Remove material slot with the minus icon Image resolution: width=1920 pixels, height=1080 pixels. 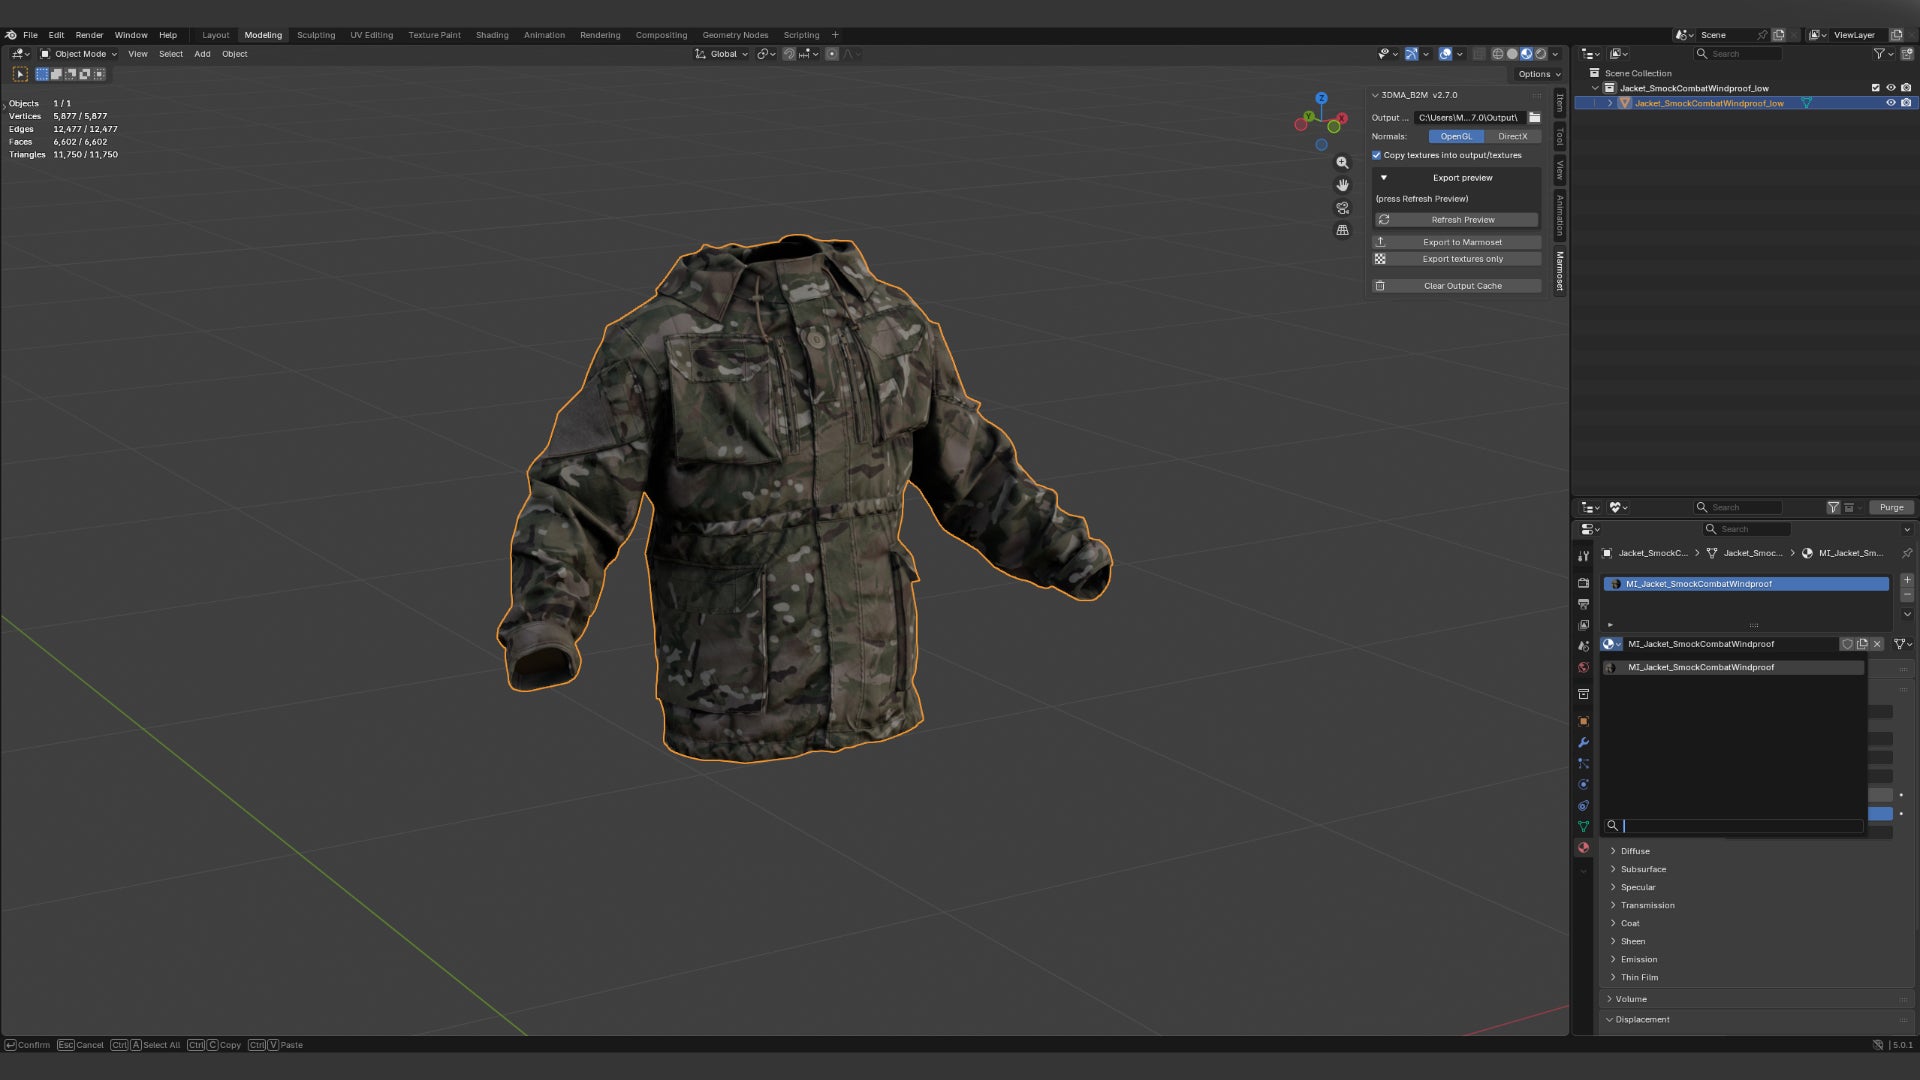click(x=1907, y=594)
